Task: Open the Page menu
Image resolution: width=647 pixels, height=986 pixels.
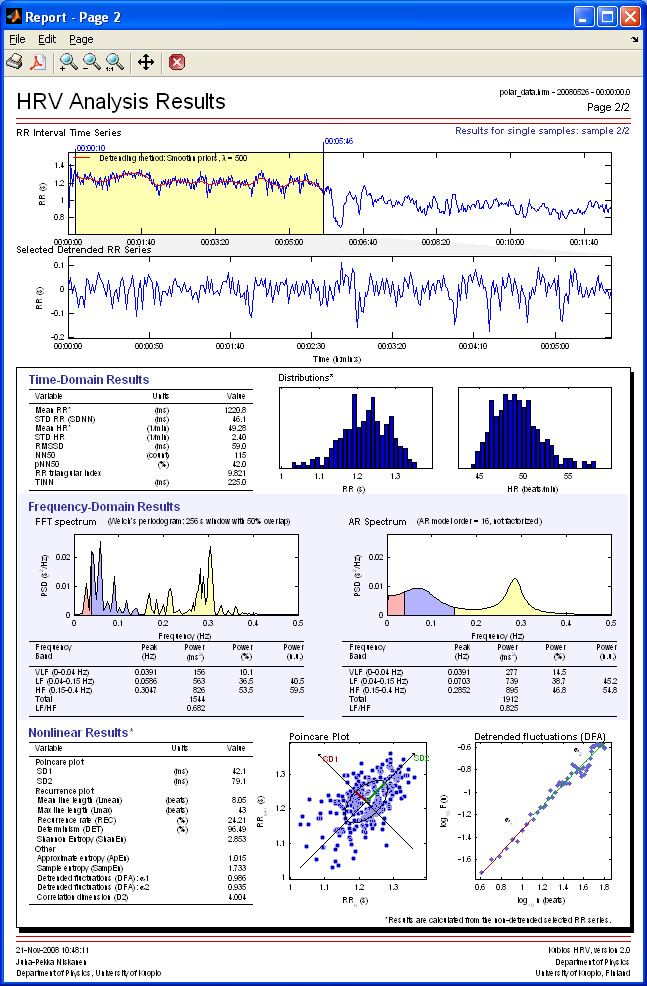Action: coord(81,39)
